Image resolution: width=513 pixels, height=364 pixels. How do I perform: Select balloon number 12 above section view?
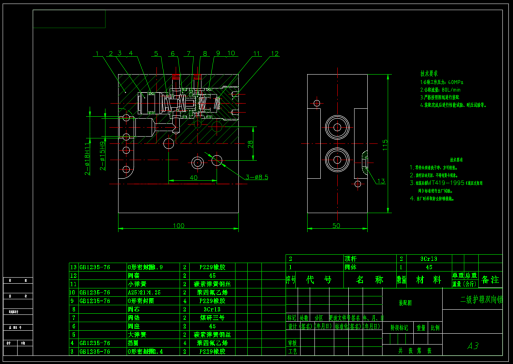click(x=275, y=53)
